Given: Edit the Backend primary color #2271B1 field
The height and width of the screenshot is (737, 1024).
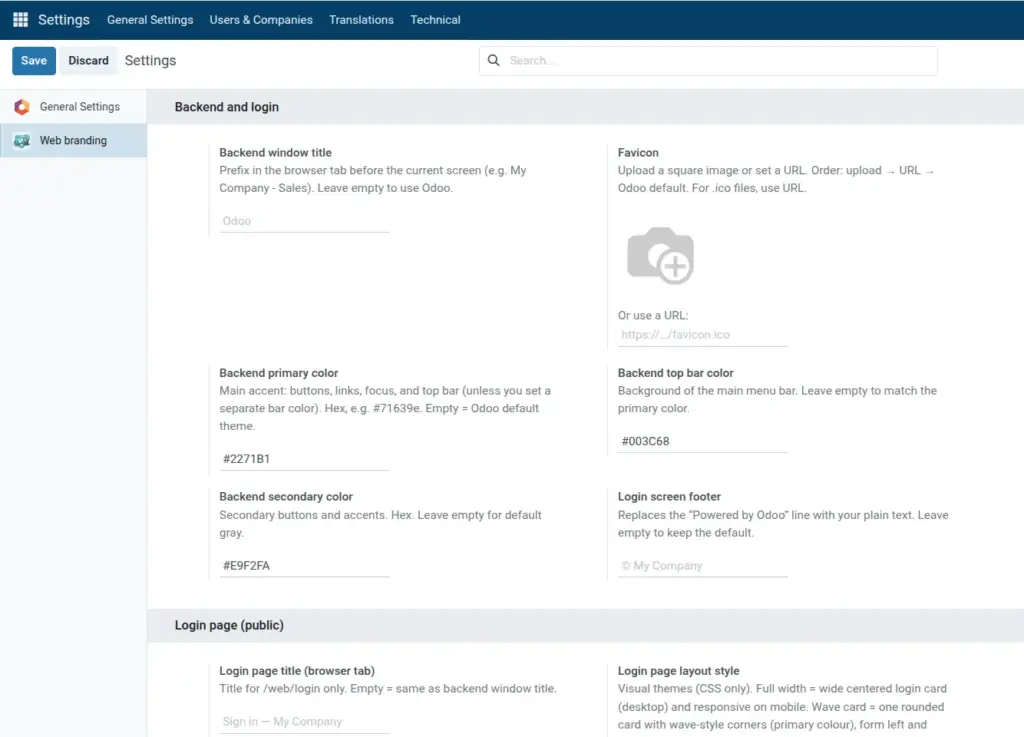Looking at the screenshot, I should coord(304,459).
